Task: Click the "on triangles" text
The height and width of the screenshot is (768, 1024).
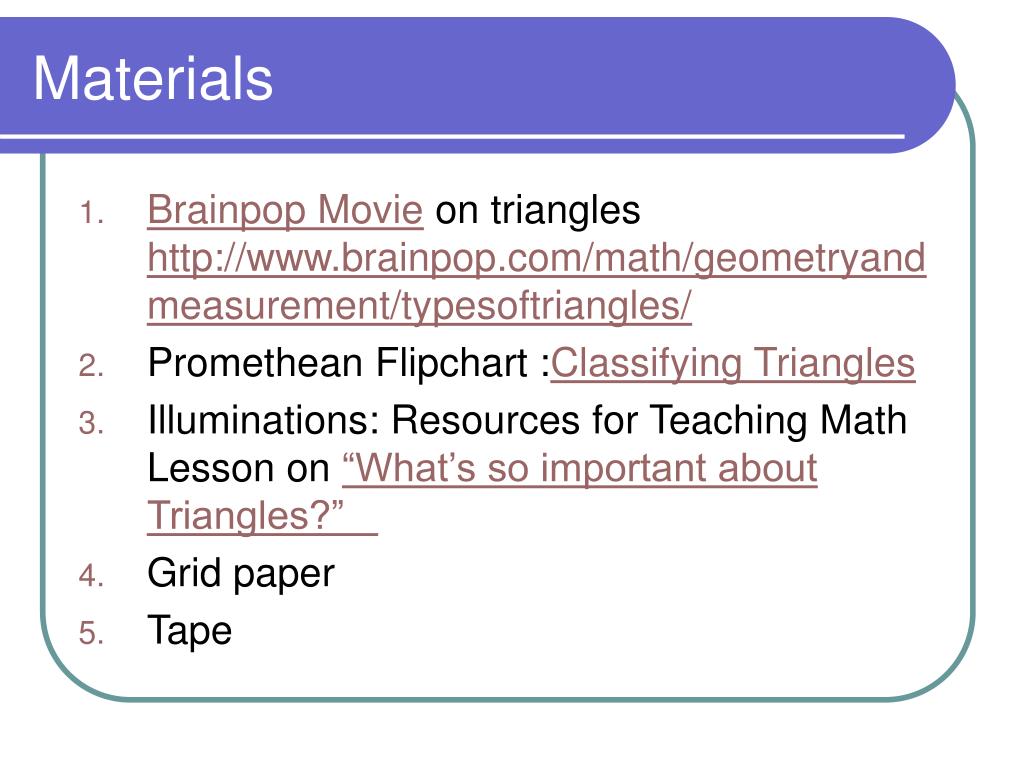Action: (x=537, y=210)
